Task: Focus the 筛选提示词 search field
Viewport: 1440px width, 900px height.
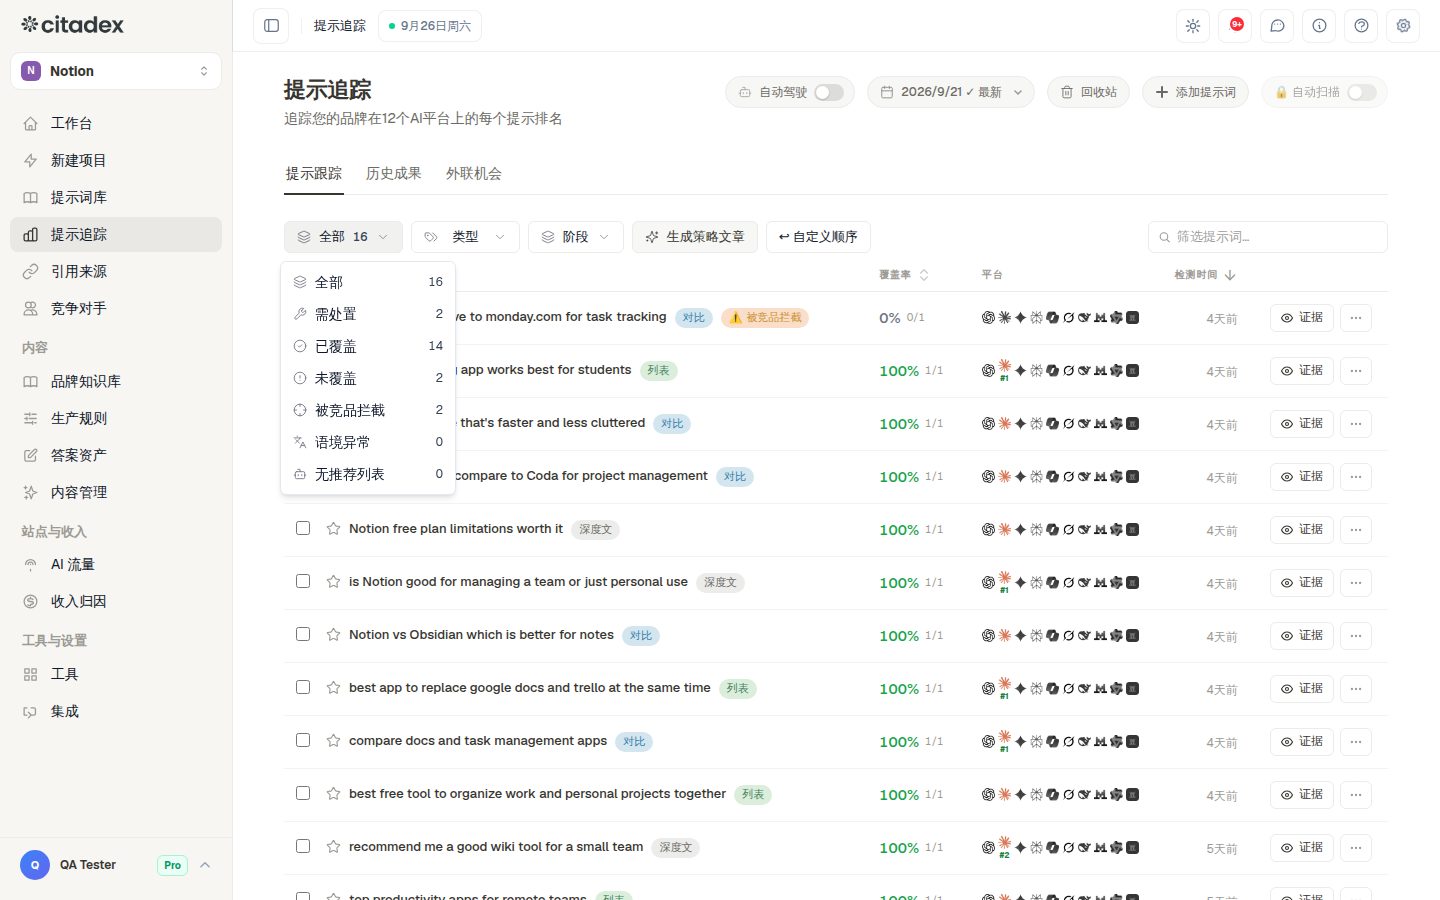Action: [x=1267, y=237]
